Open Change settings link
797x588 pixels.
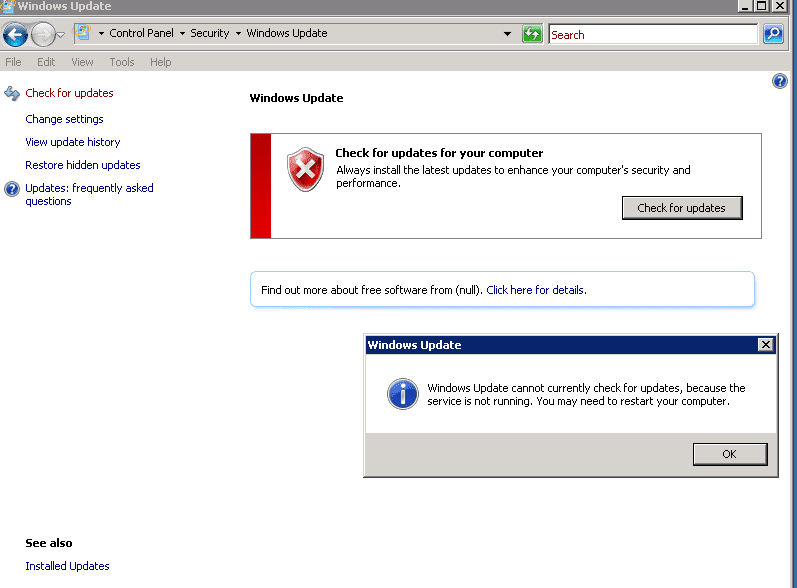64,119
